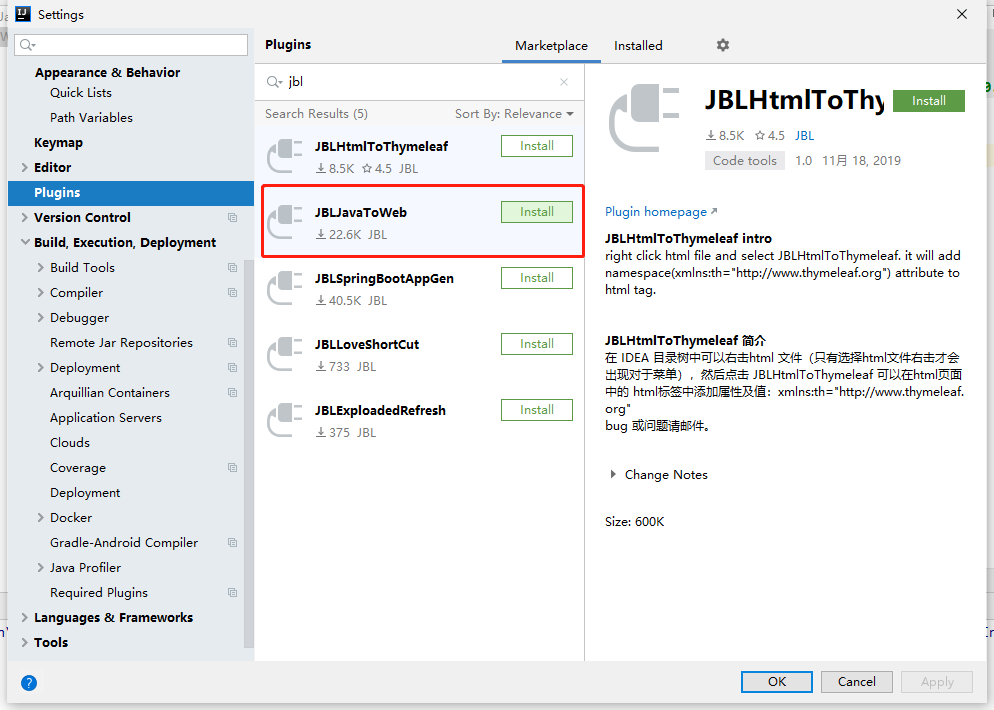Click project-level icon beside Required Plugins
Image resolution: width=994 pixels, height=710 pixels.
233,592
